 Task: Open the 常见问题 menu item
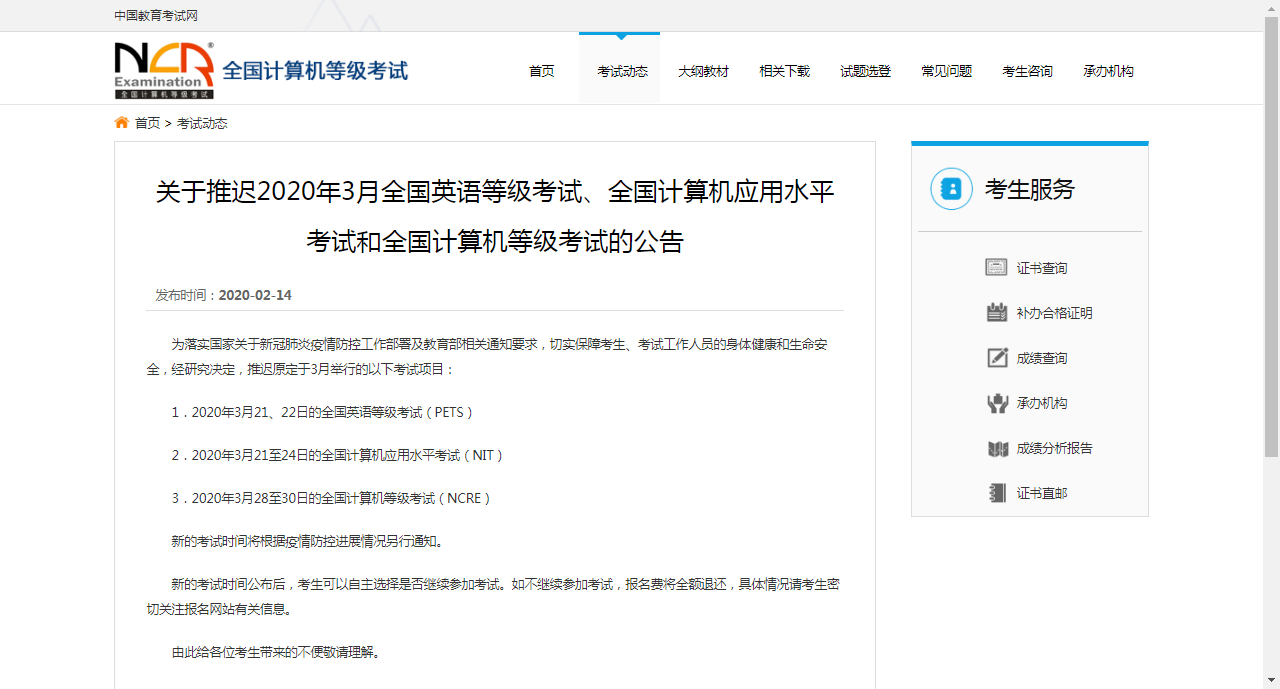click(946, 71)
